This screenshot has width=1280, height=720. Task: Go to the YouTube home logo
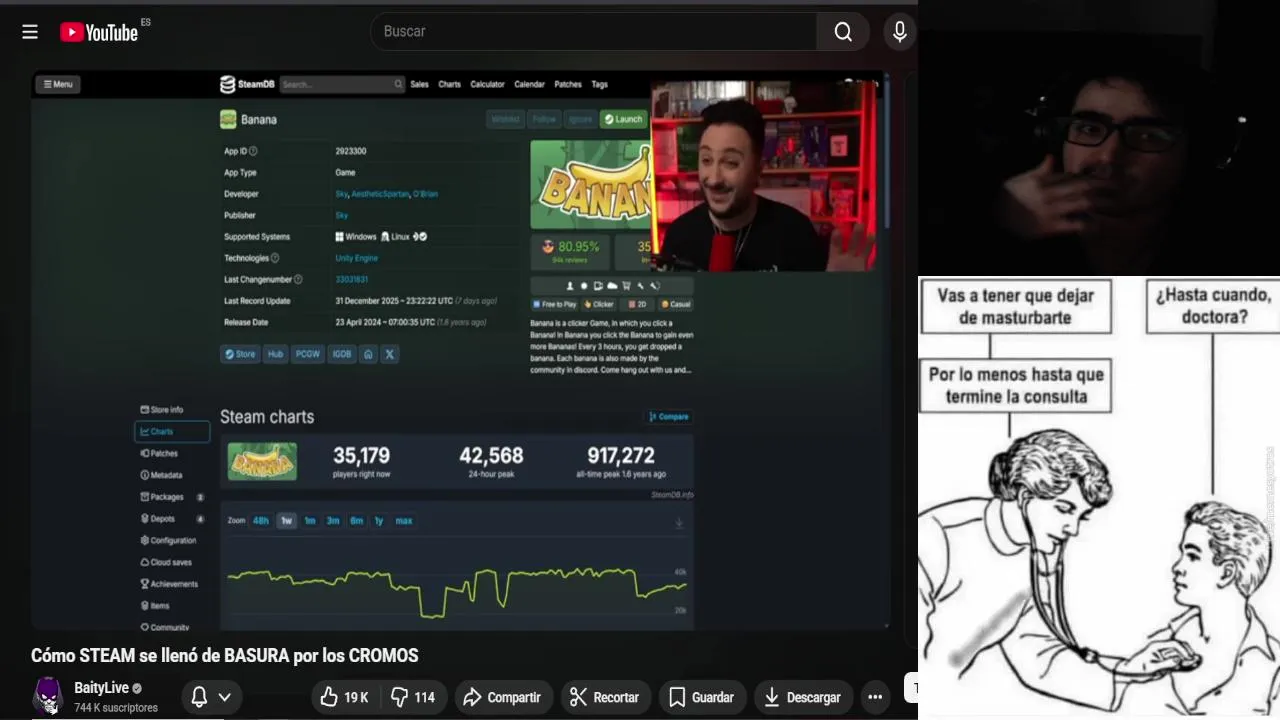click(x=99, y=32)
